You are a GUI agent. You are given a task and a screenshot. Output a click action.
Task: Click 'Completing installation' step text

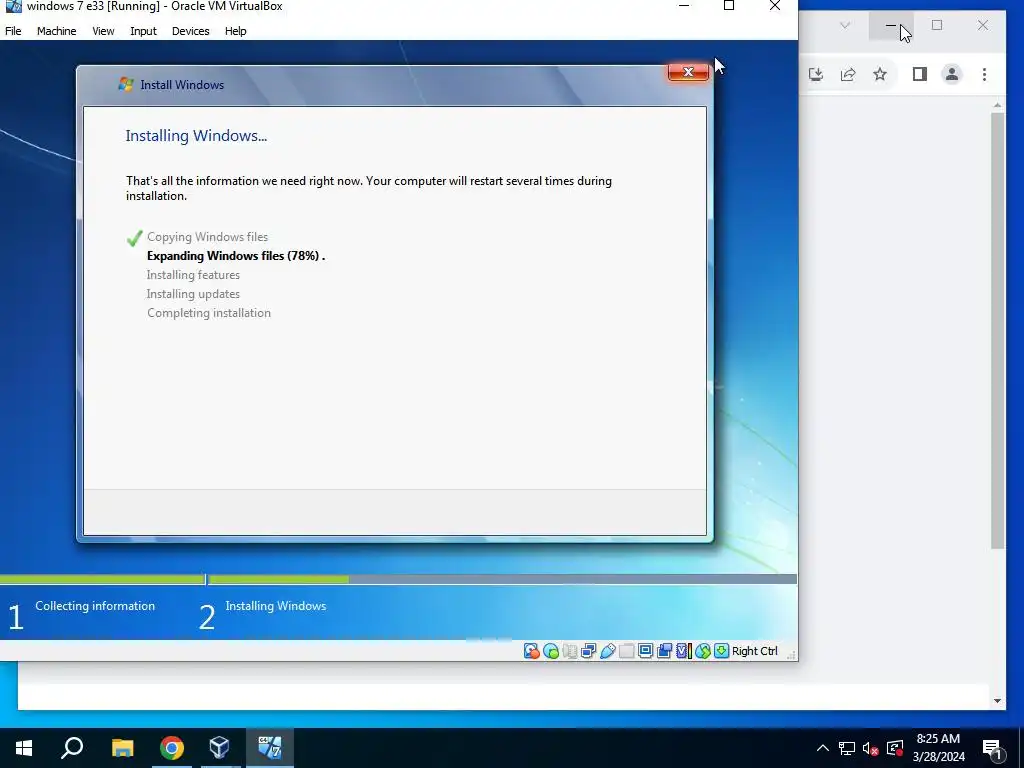(209, 313)
